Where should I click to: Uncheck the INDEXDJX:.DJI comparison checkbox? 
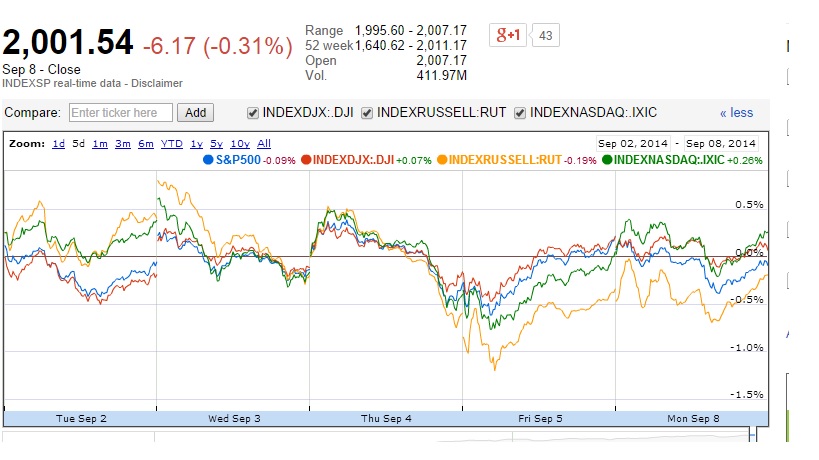coord(253,113)
